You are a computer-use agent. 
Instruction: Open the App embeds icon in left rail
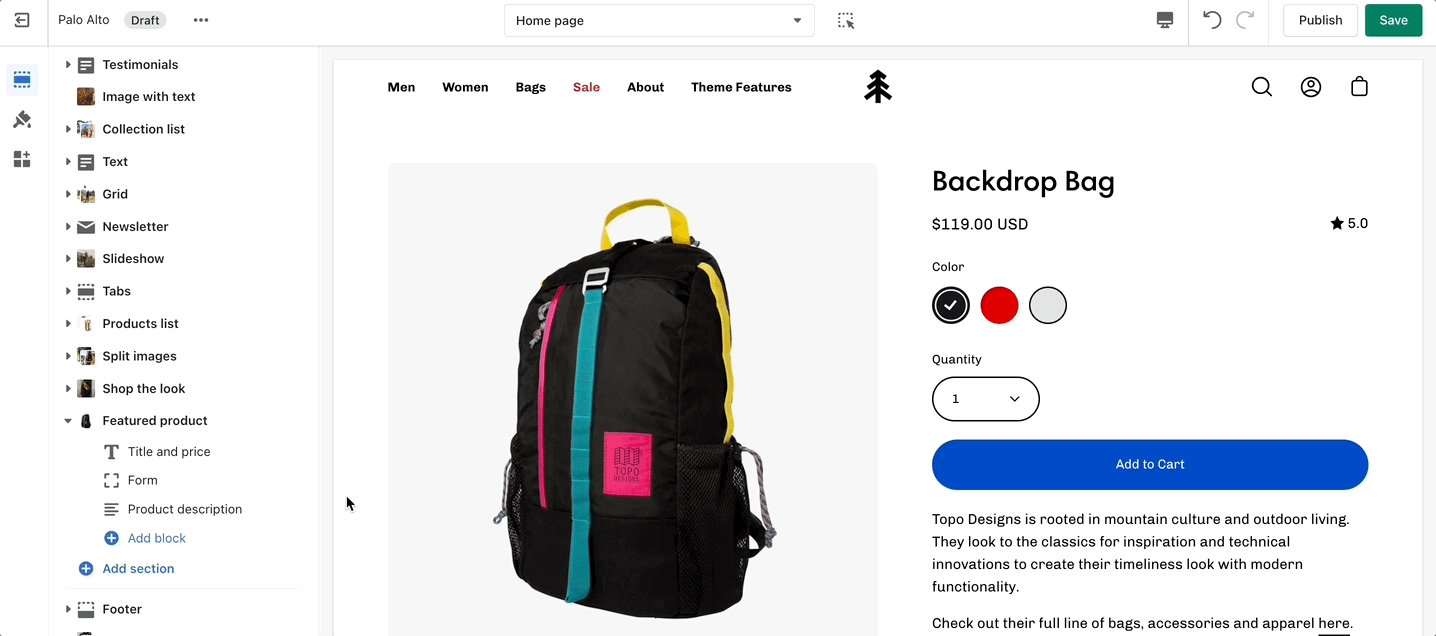pyautogui.click(x=22, y=159)
